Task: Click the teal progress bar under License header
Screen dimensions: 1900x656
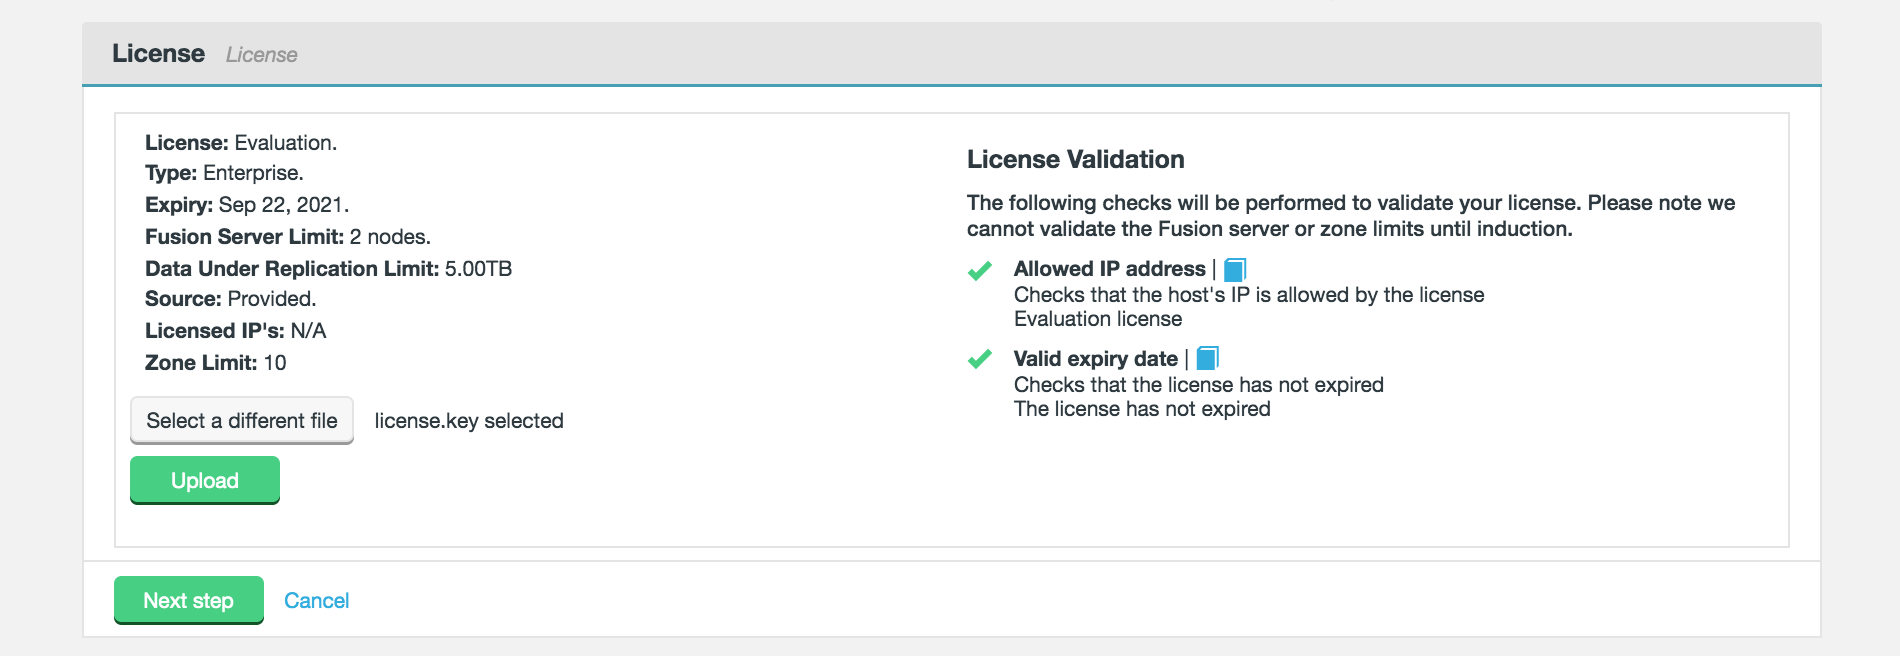Action: click(950, 86)
